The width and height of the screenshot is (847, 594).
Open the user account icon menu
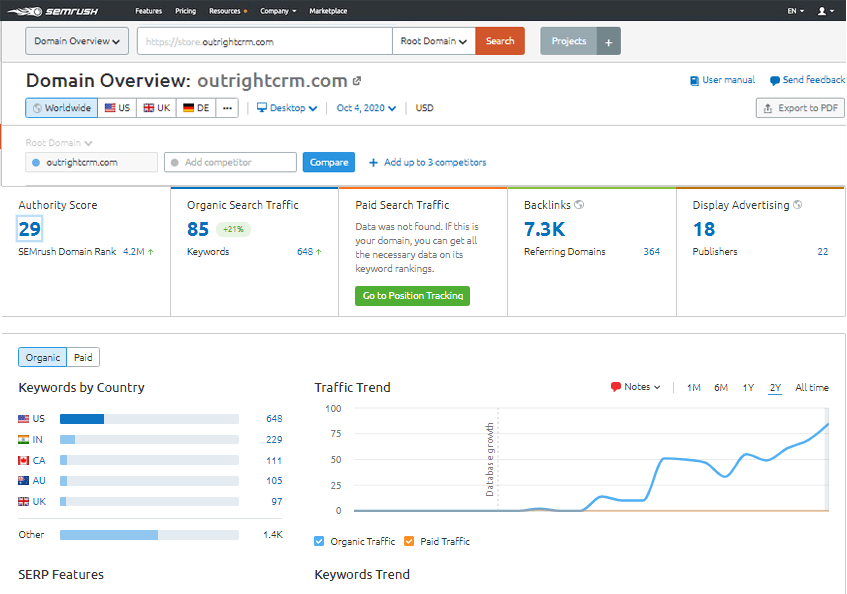pyautogui.click(x=825, y=11)
